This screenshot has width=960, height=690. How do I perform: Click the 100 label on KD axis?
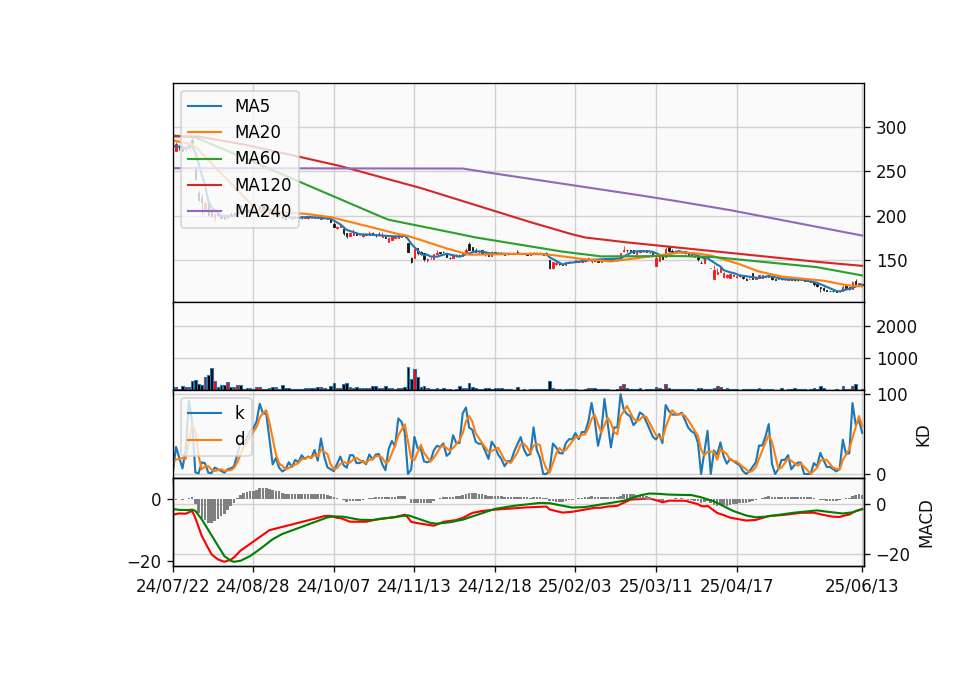coord(891,395)
